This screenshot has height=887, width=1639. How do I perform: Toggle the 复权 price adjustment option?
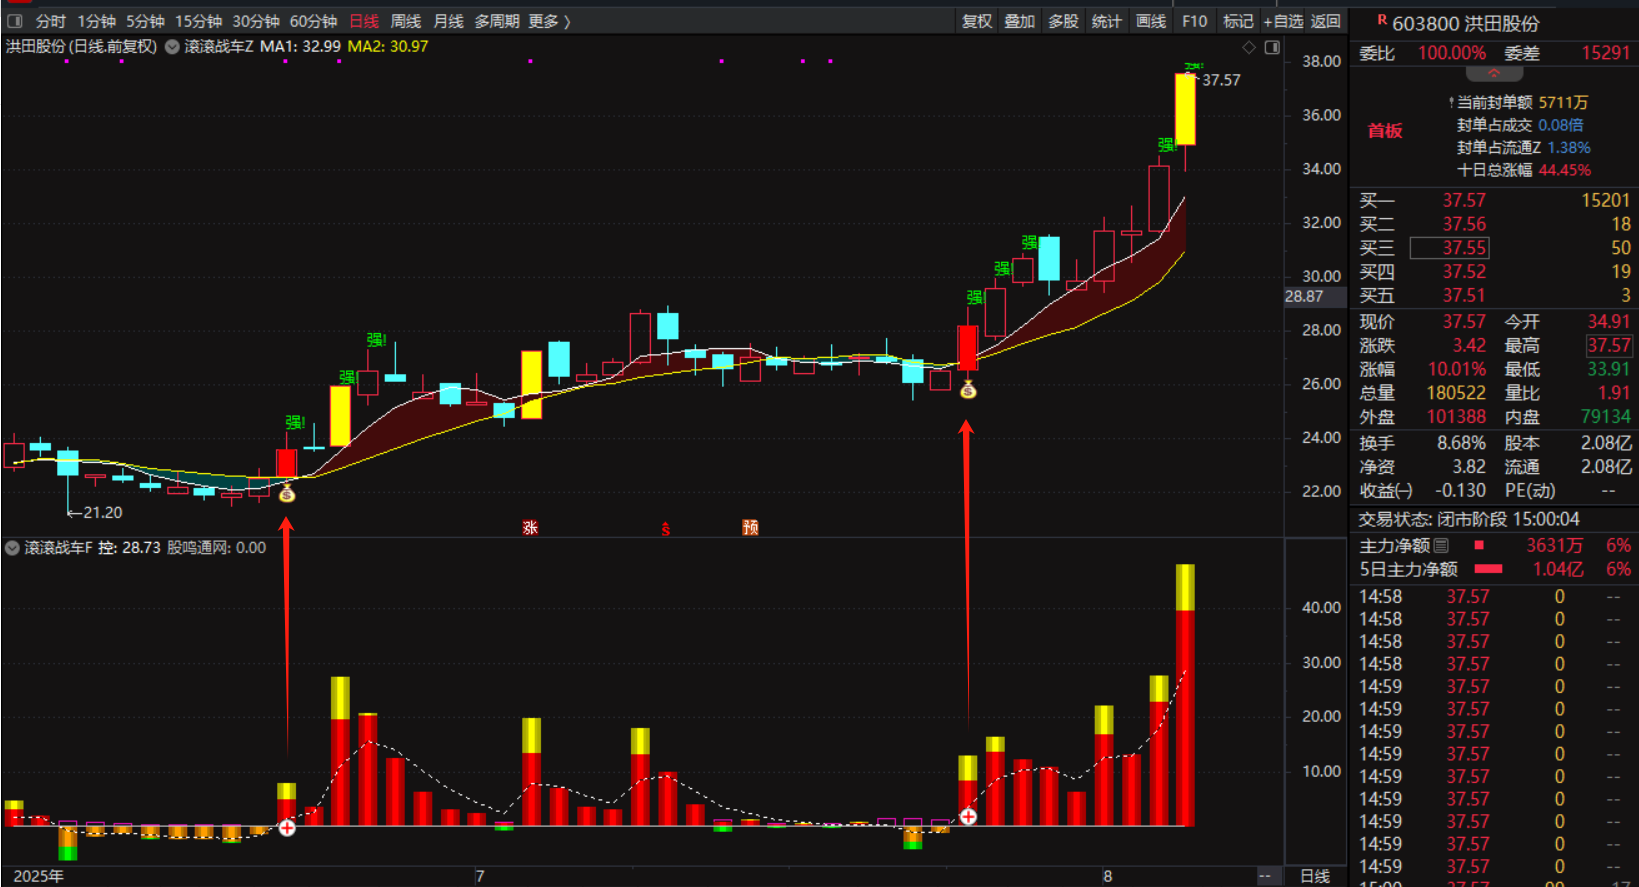point(976,21)
